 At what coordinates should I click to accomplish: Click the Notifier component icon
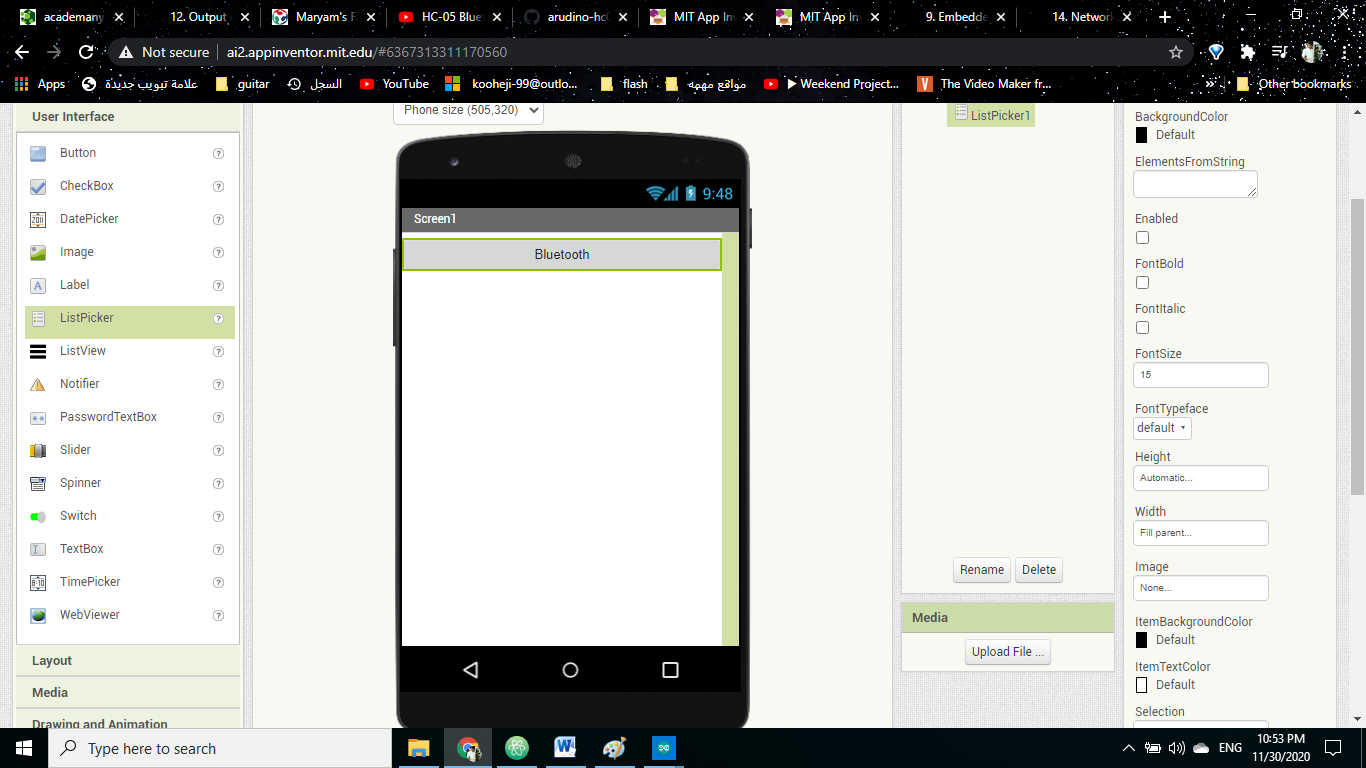[78, 383]
